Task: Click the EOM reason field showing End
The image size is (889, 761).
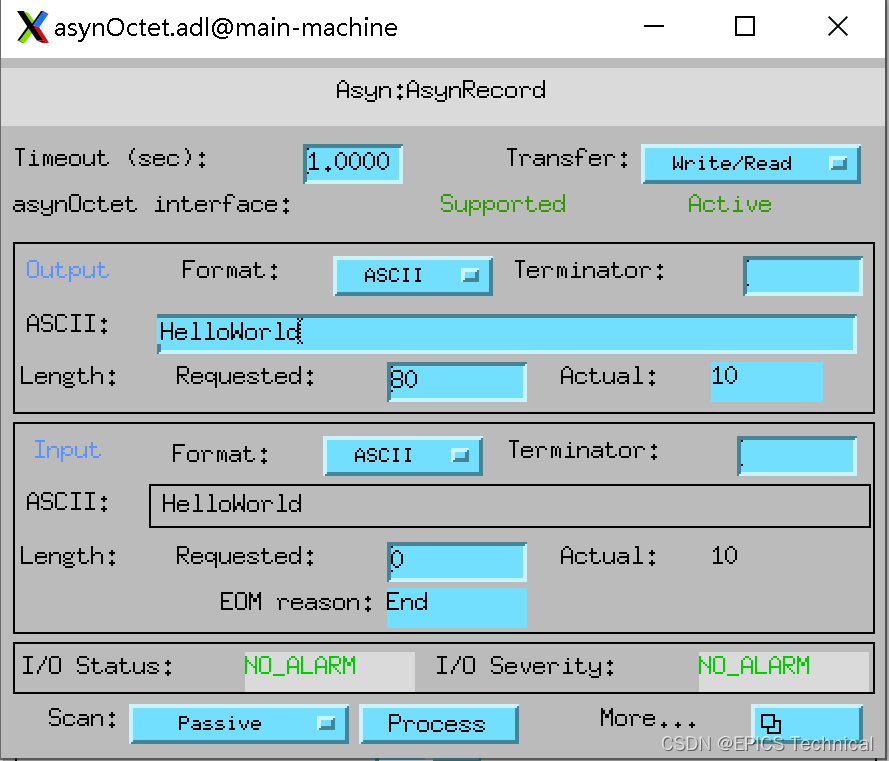Action: pyautogui.click(x=456, y=606)
